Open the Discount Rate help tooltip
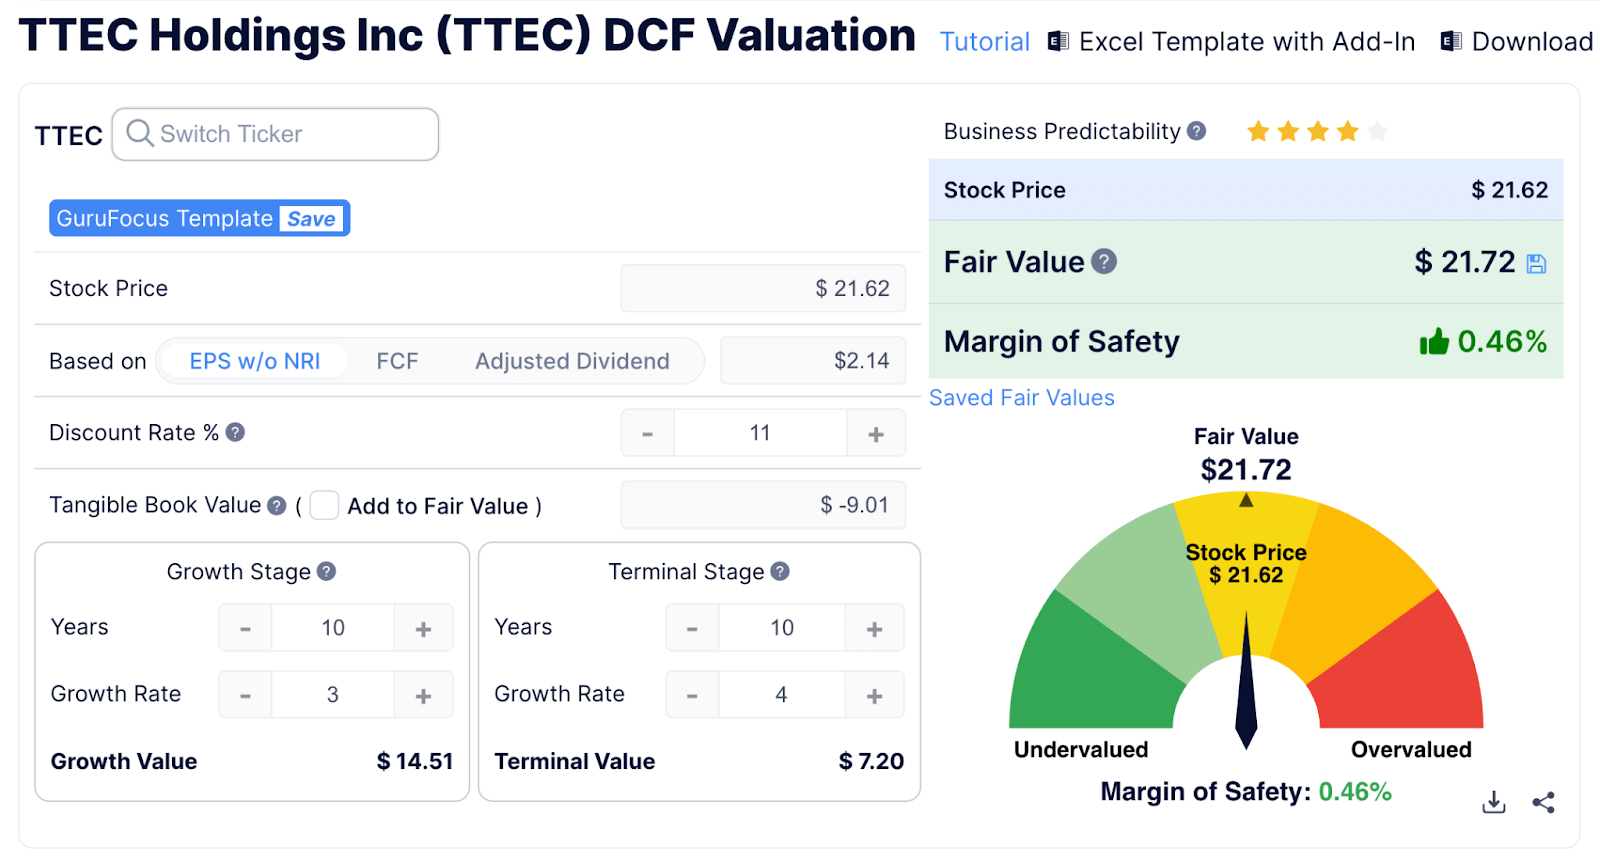The width and height of the screenshot is (1600, 866). 234,432
